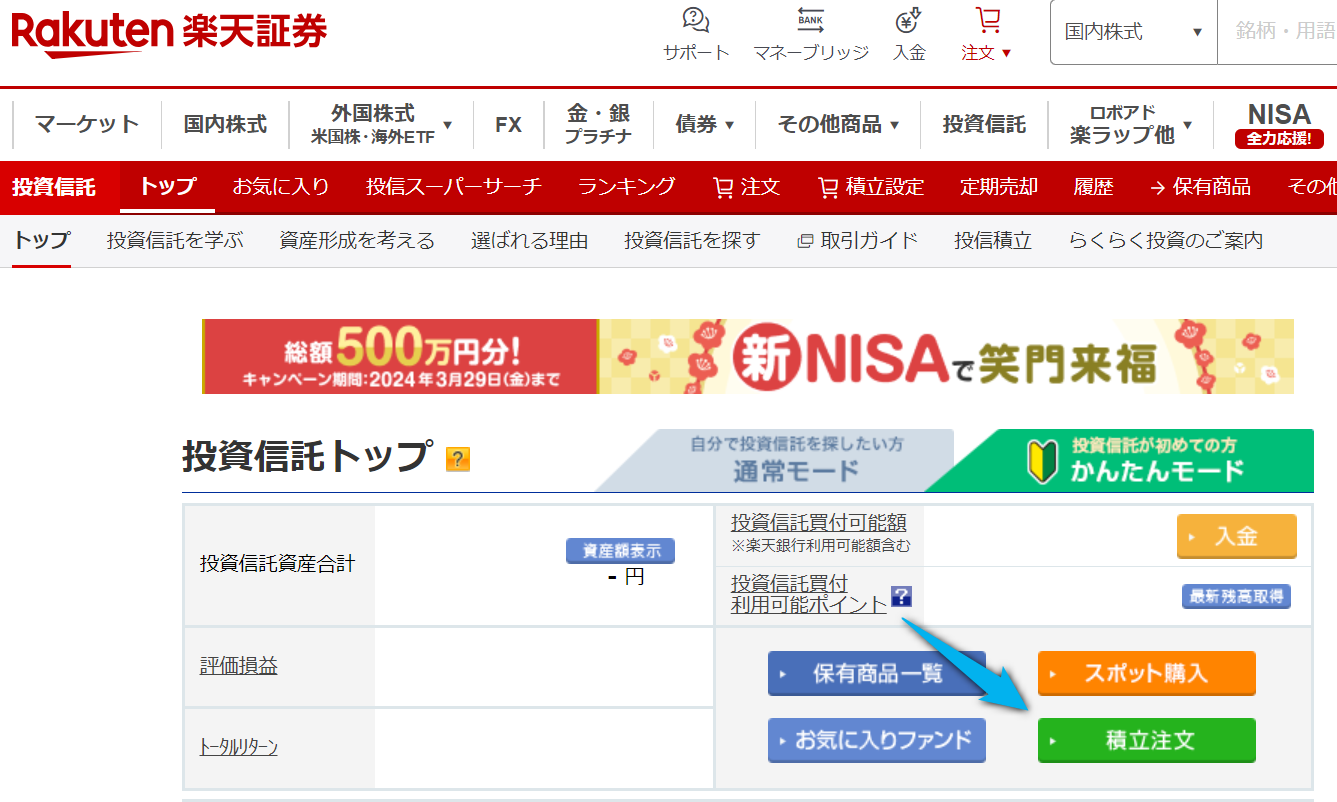This screenshot has width=1337, height=802.
Task: Open the 国内株式 main menu item
Action: pos(225,124)
